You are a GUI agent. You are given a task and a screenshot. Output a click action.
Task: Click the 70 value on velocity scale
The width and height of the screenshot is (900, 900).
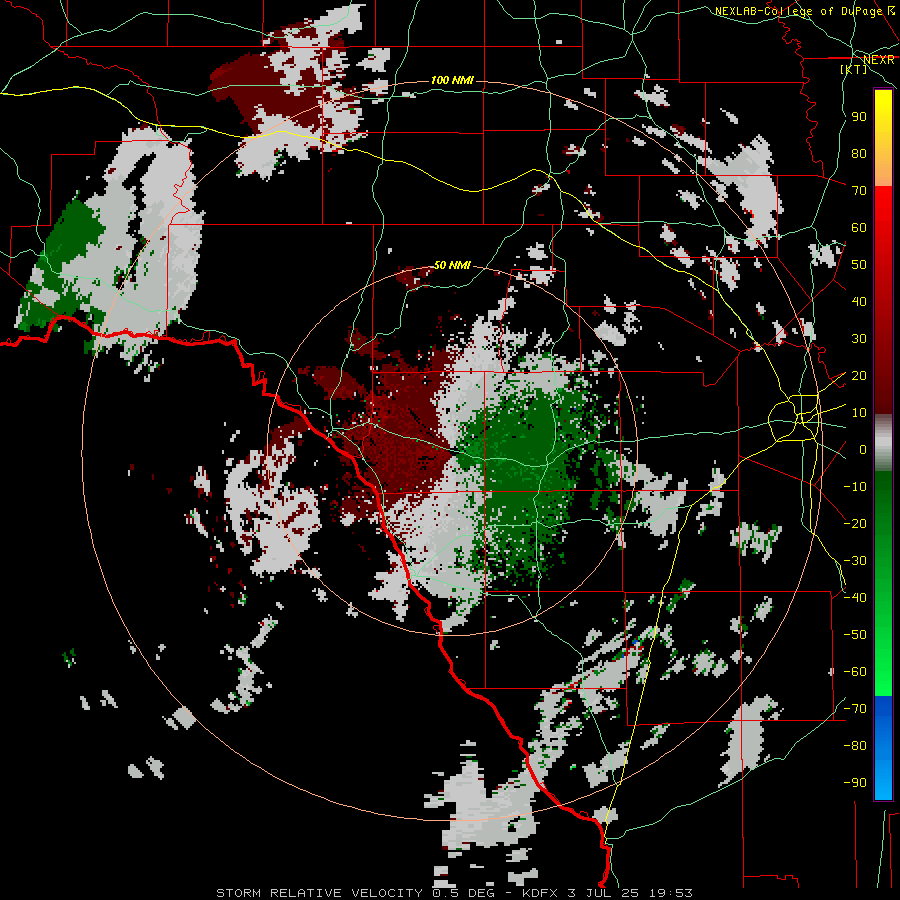tap(859, 191)
